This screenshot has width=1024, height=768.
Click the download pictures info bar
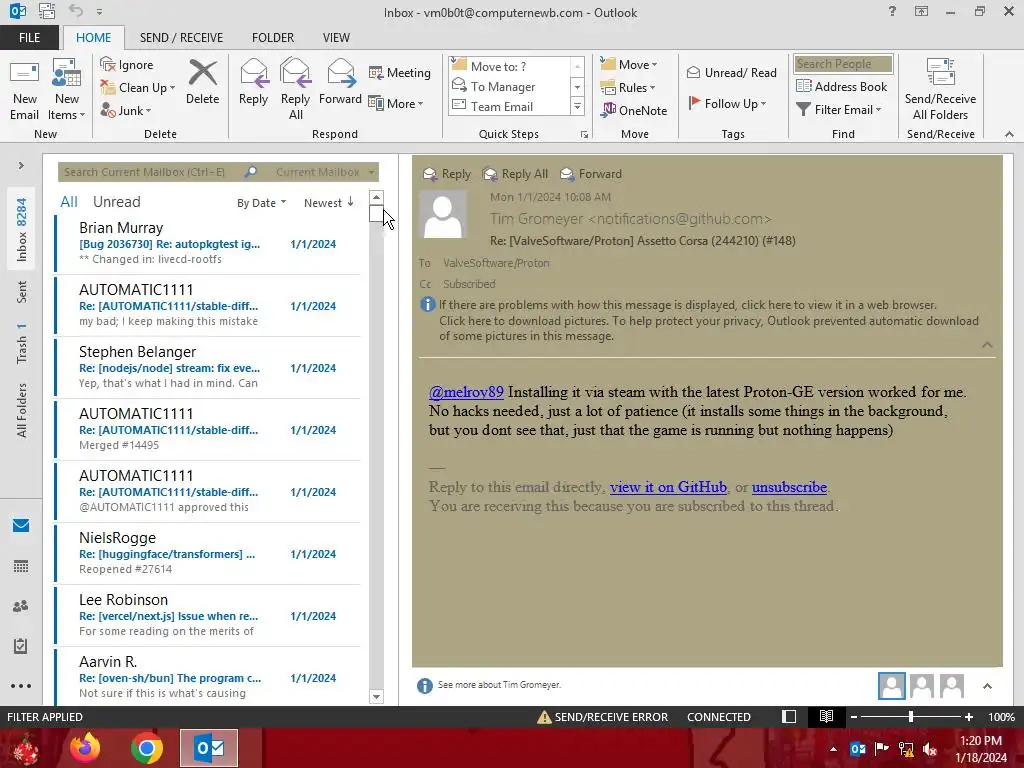pos(709,328)
